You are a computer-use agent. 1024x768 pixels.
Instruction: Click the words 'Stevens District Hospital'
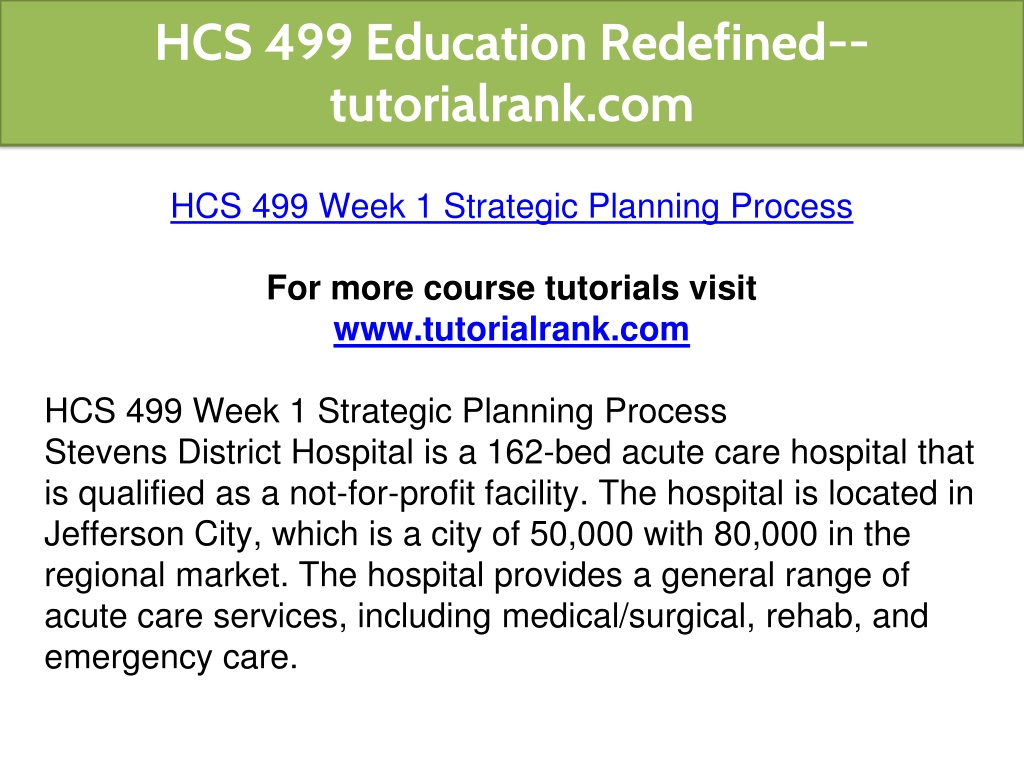click(x=229, y=453)
